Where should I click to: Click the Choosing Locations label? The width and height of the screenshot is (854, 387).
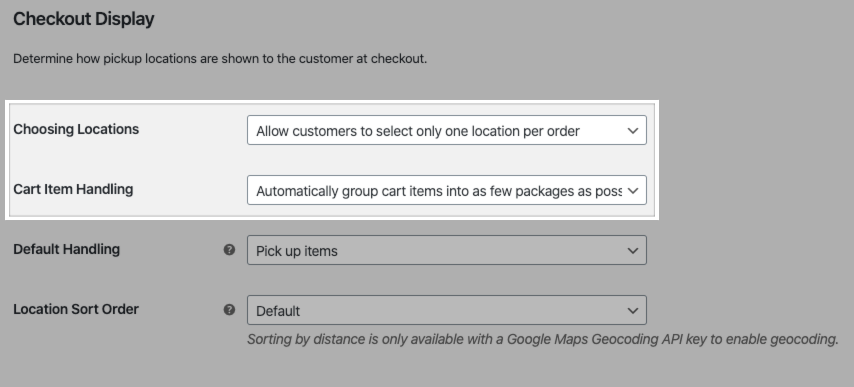click(76, 129)
